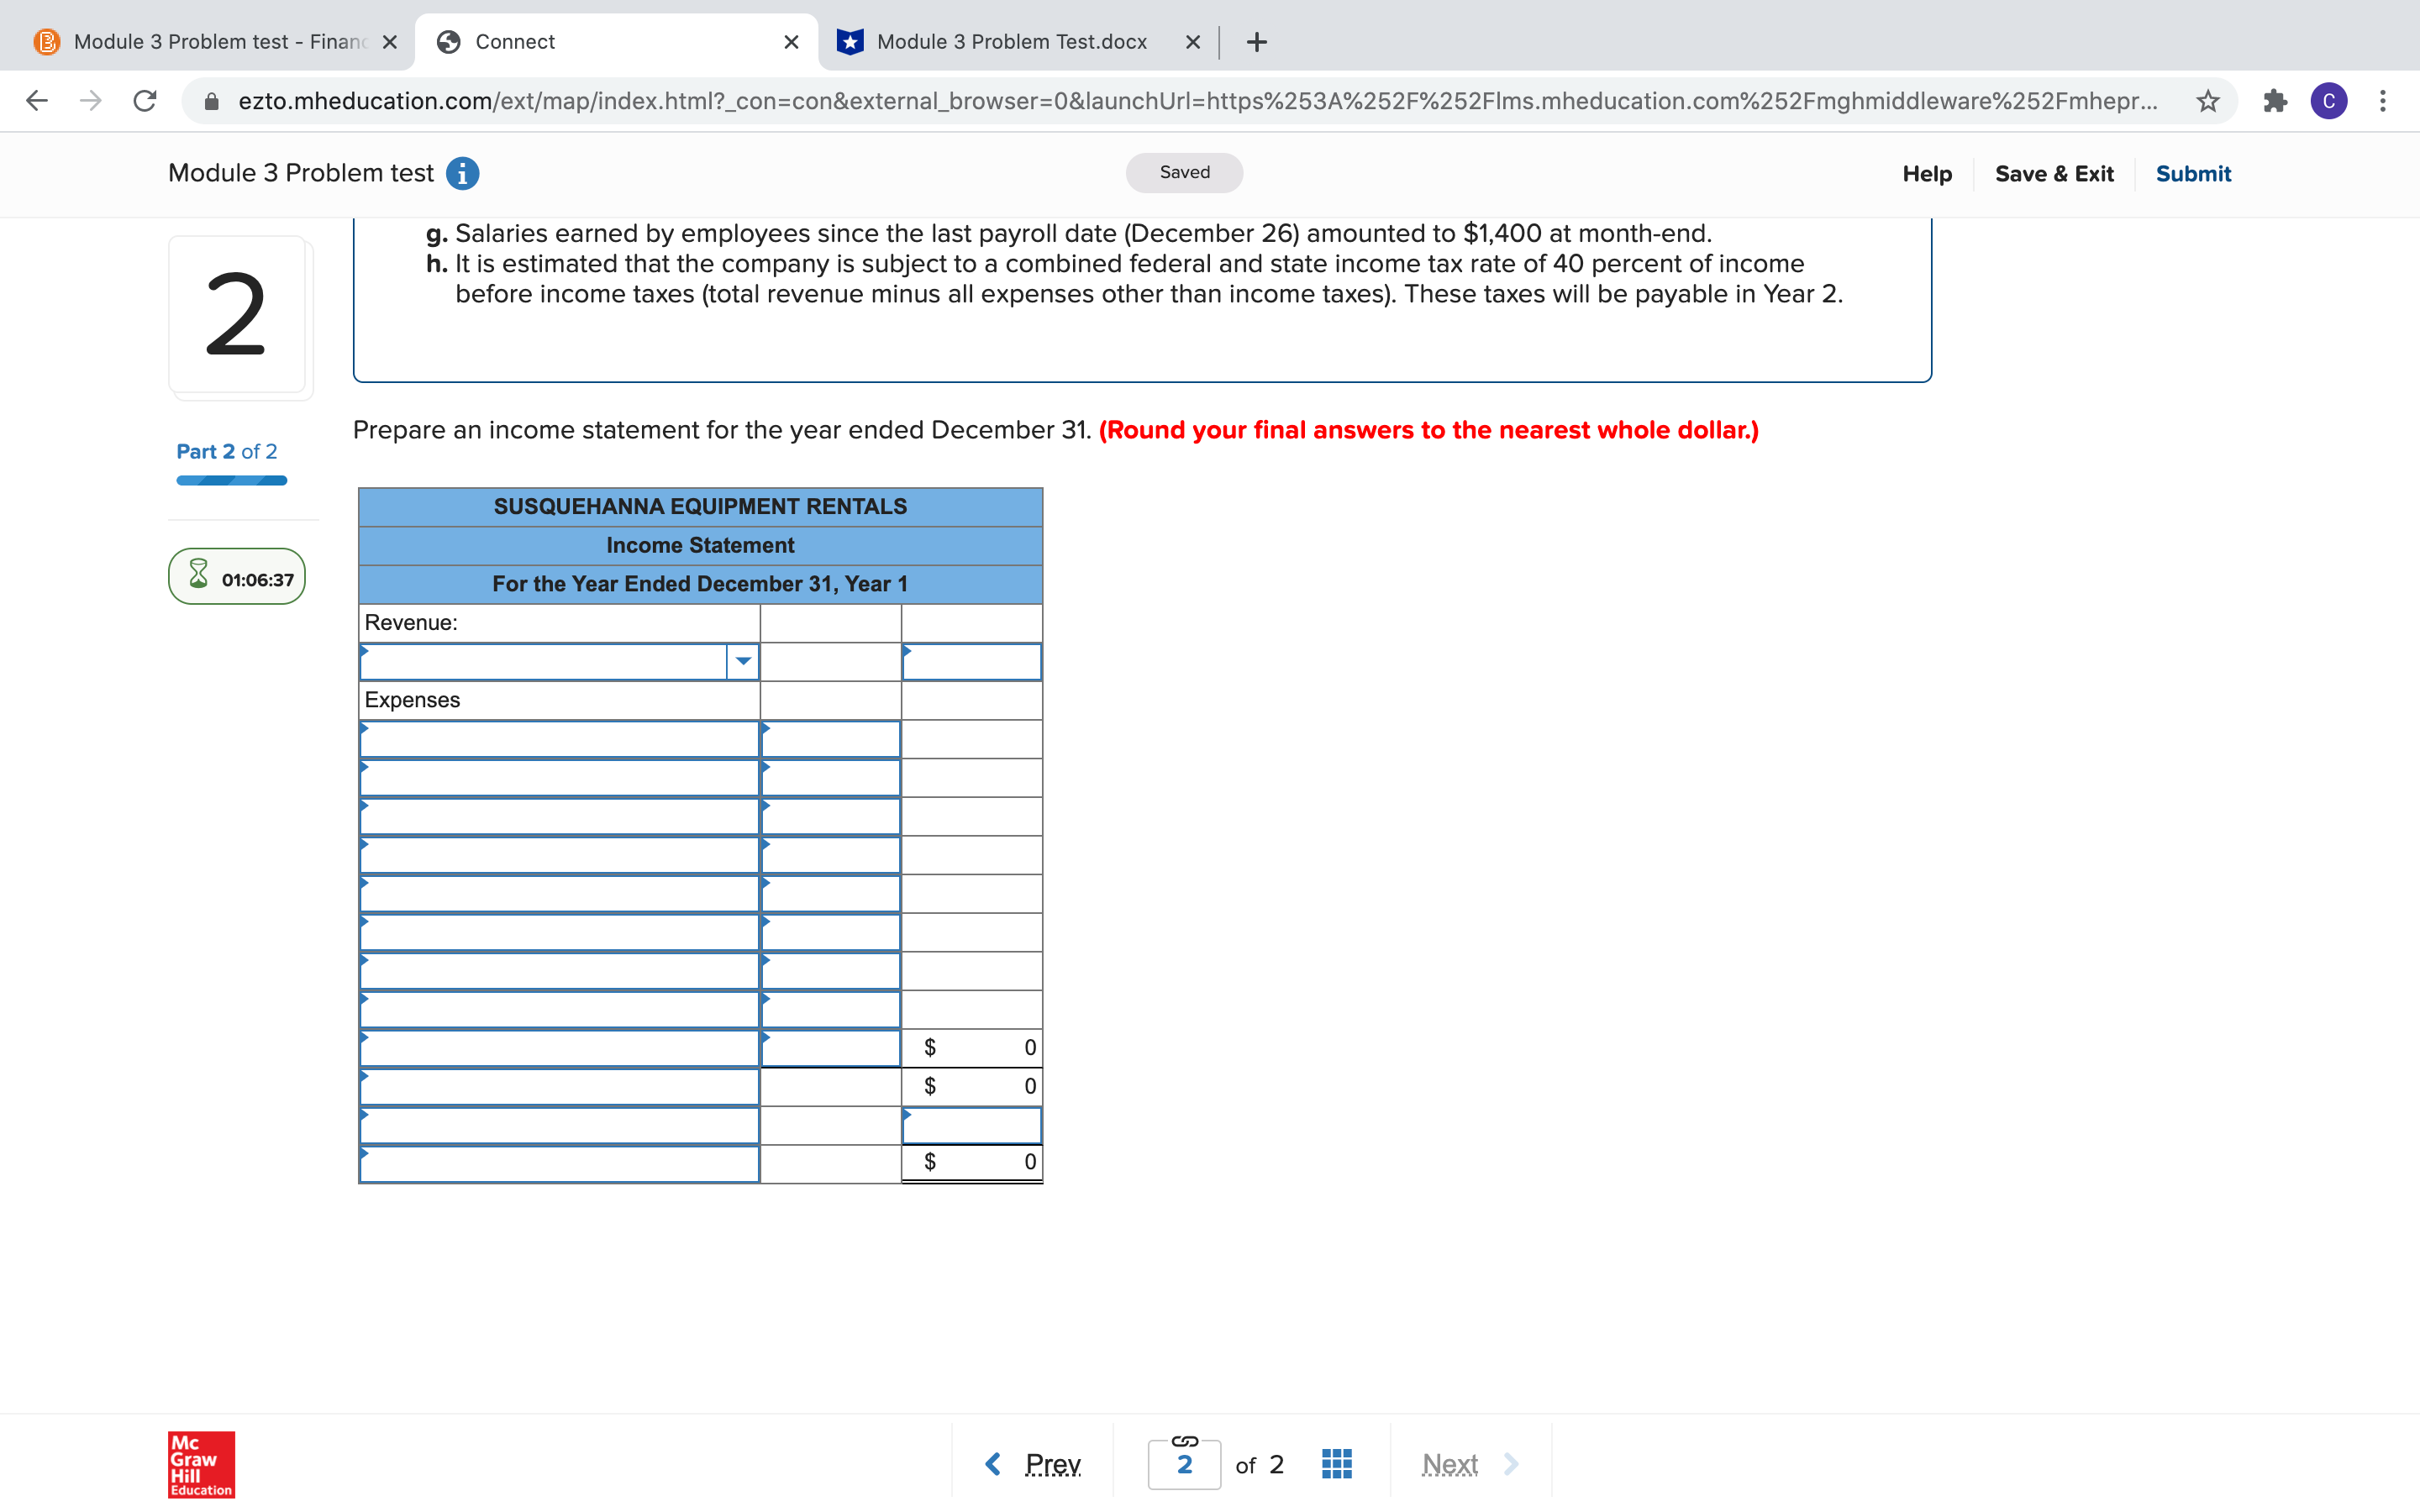The height and width of the screenshot is (1512, 2420).
Task: Click the user profile avatar icon
Action: click(x=2328, y=101)
